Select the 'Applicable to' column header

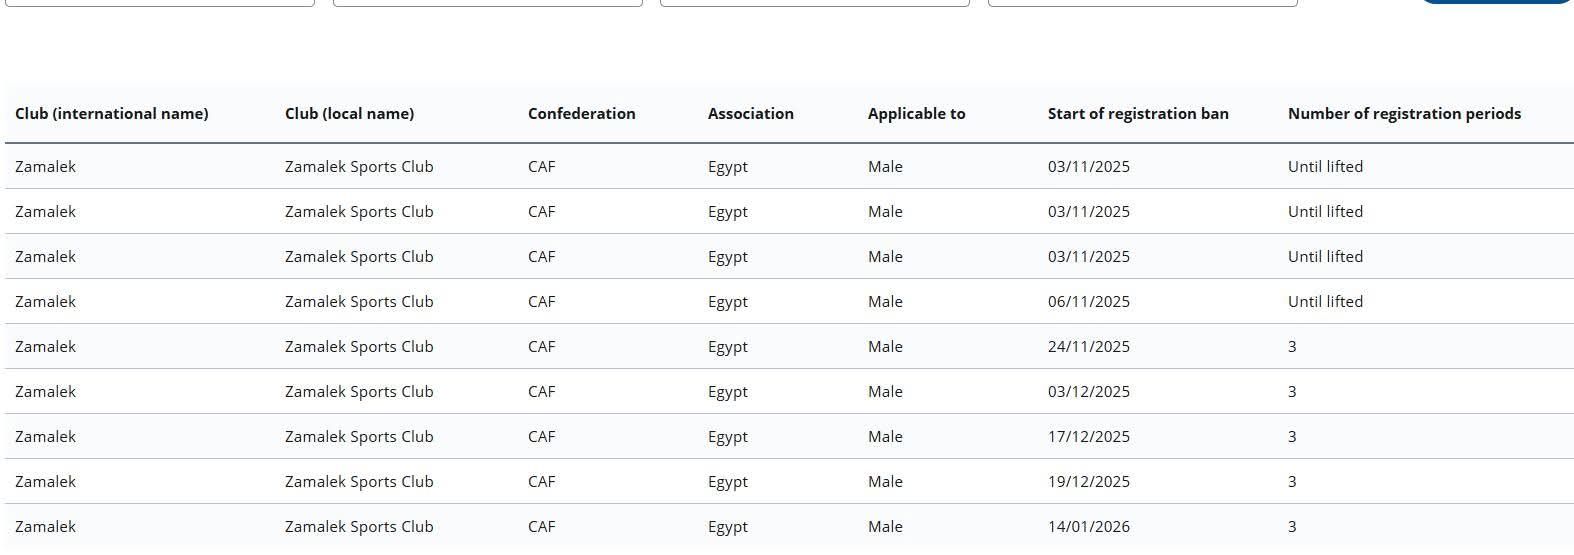coord(916,114)
